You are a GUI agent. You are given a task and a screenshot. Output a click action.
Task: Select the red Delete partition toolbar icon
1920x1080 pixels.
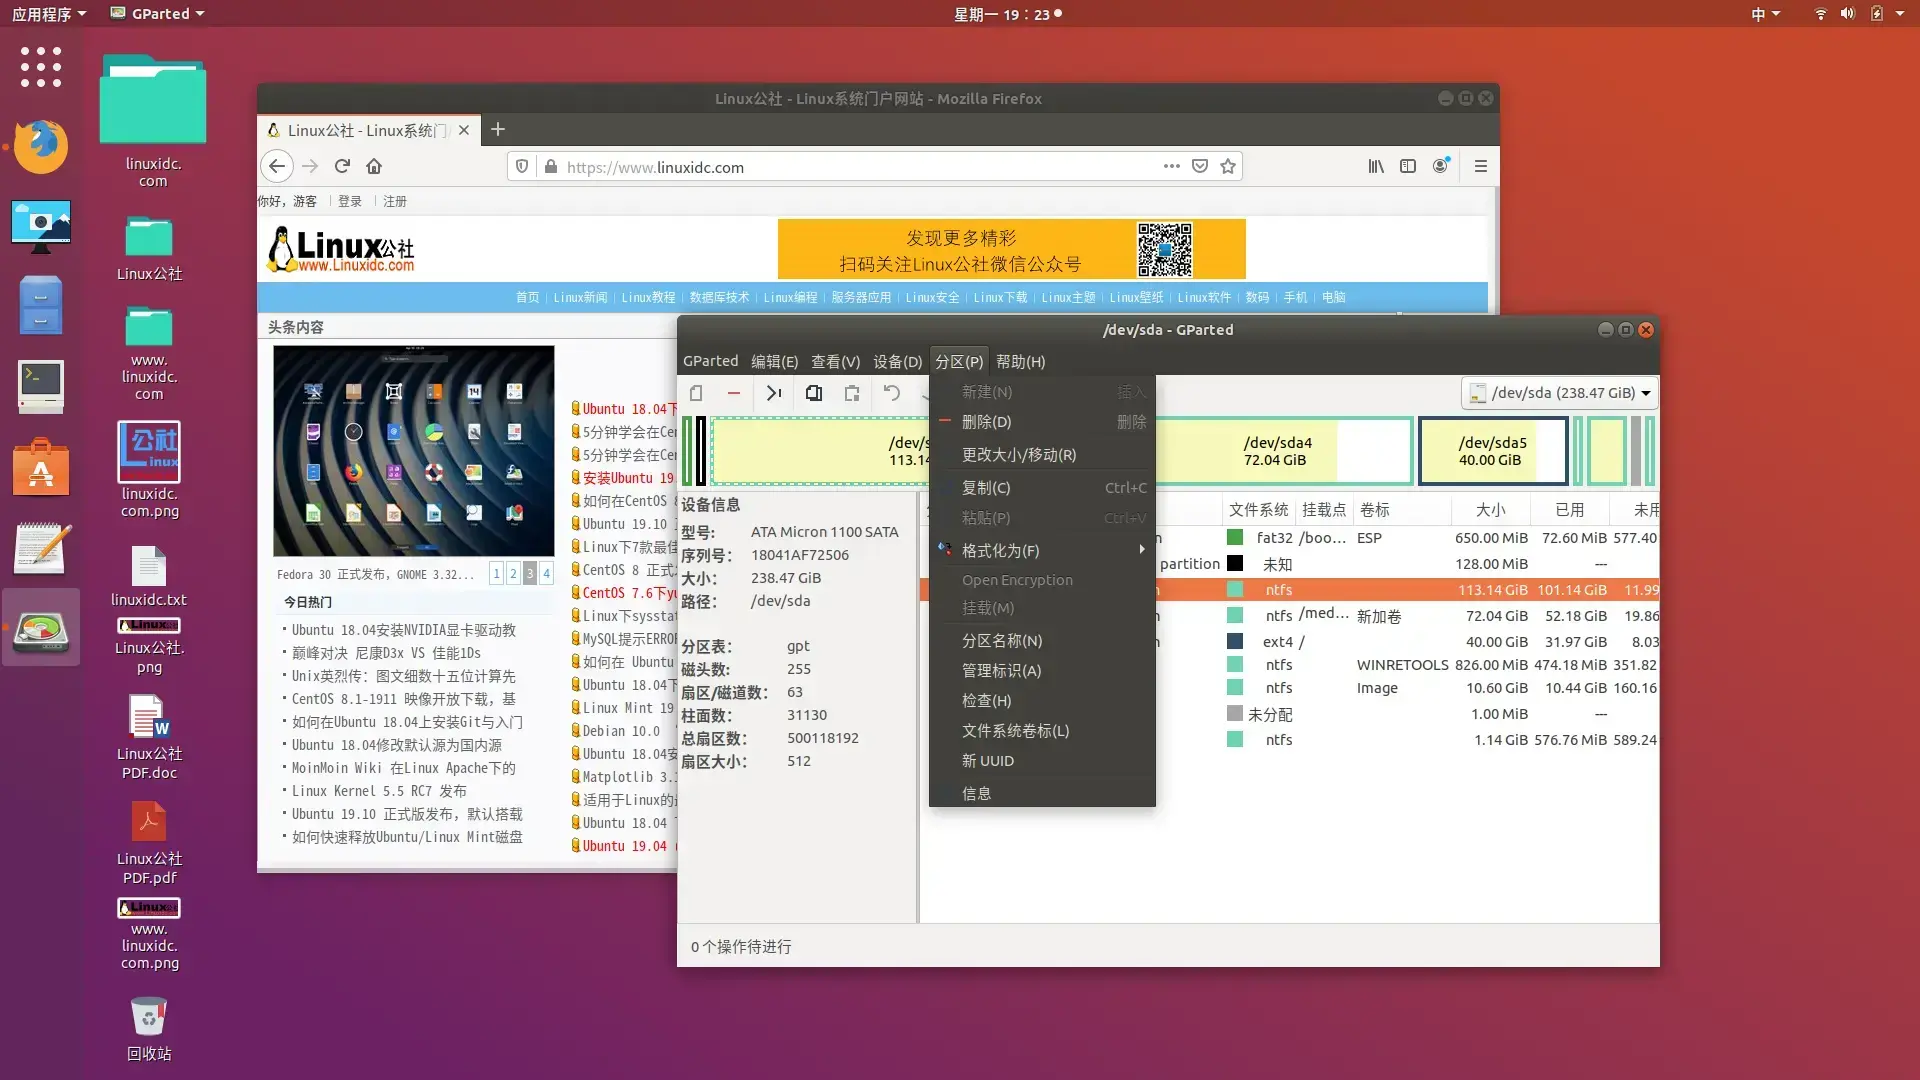click(734, 393)
